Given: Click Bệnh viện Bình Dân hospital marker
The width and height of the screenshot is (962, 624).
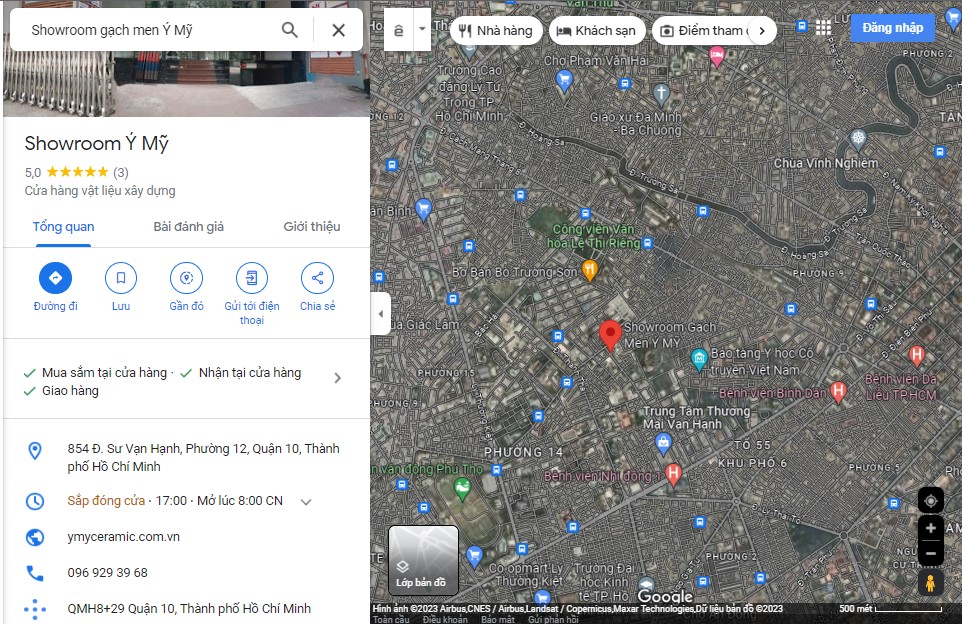Looking at the screenshot, I should tap(838, 391).
